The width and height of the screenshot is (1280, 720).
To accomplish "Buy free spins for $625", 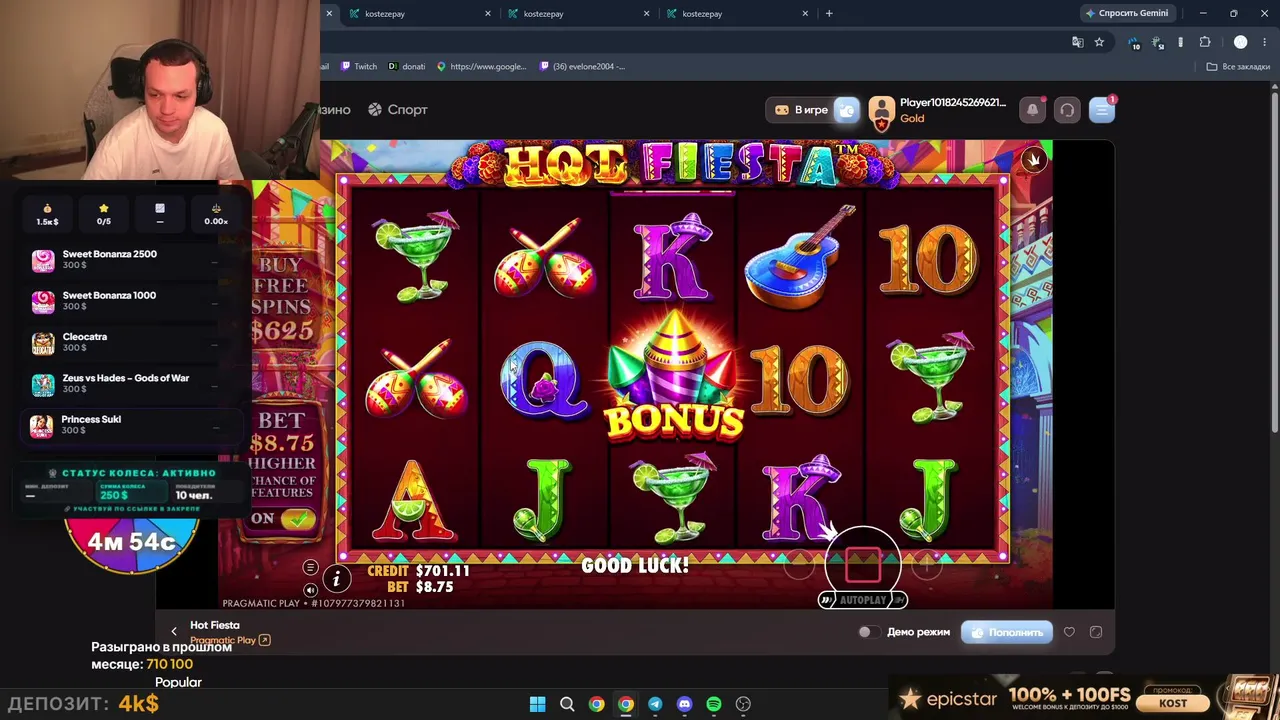I will pyautogui.click(x=282, y=298).
